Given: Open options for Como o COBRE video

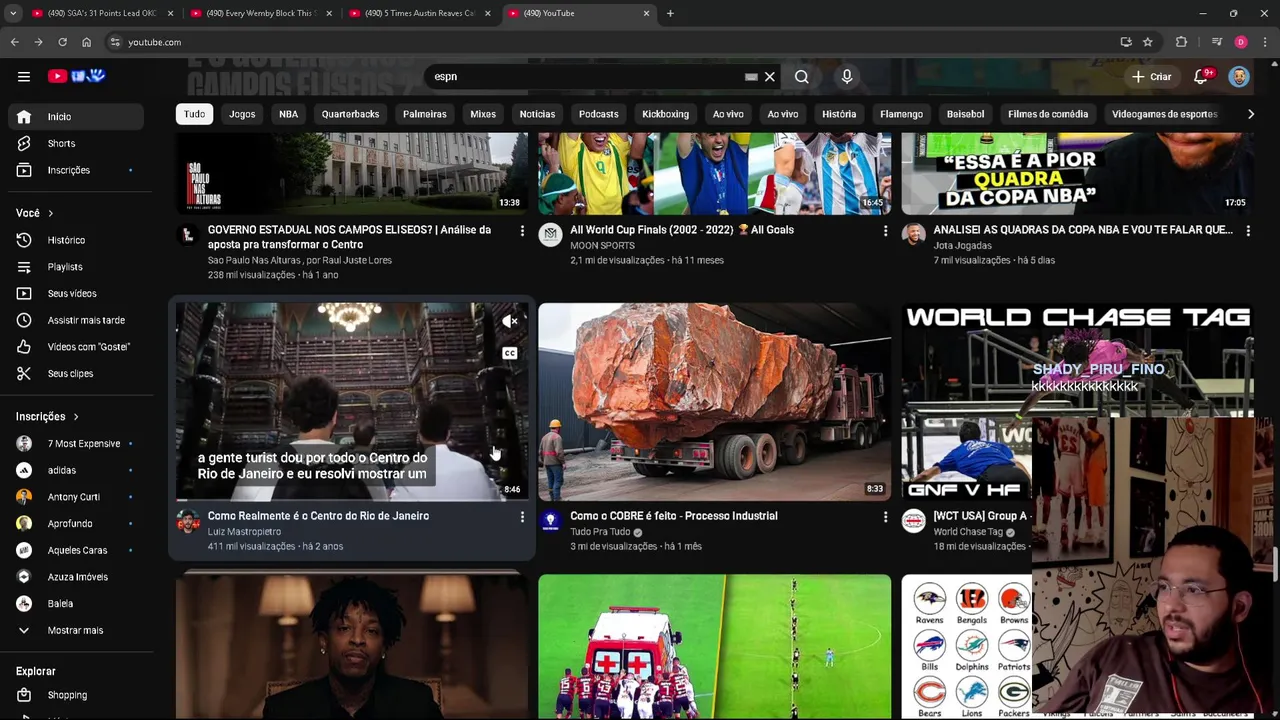Looking at the screenshot, I should [885, 517].
